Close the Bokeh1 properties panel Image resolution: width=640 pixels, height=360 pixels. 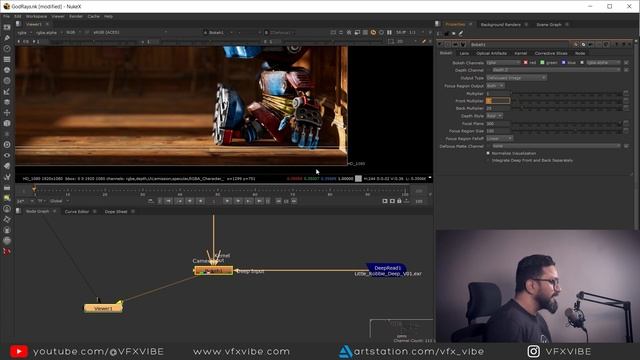coord(630,44)
